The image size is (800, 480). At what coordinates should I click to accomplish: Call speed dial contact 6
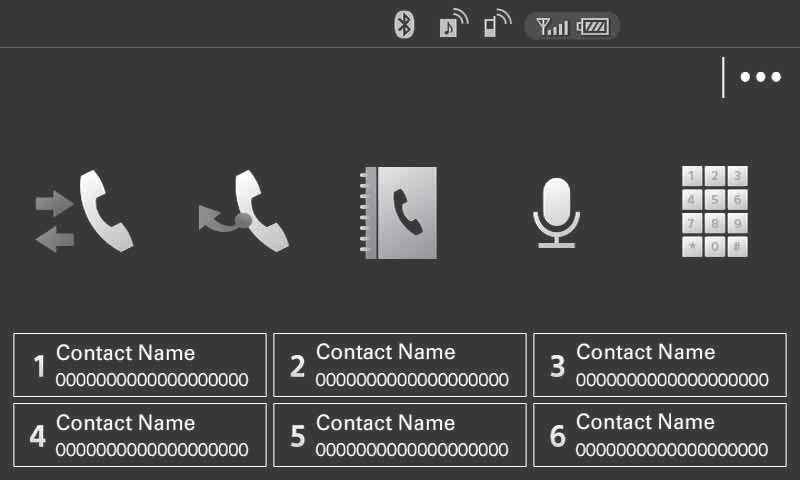pyautogui.click(x=660, y=435)
